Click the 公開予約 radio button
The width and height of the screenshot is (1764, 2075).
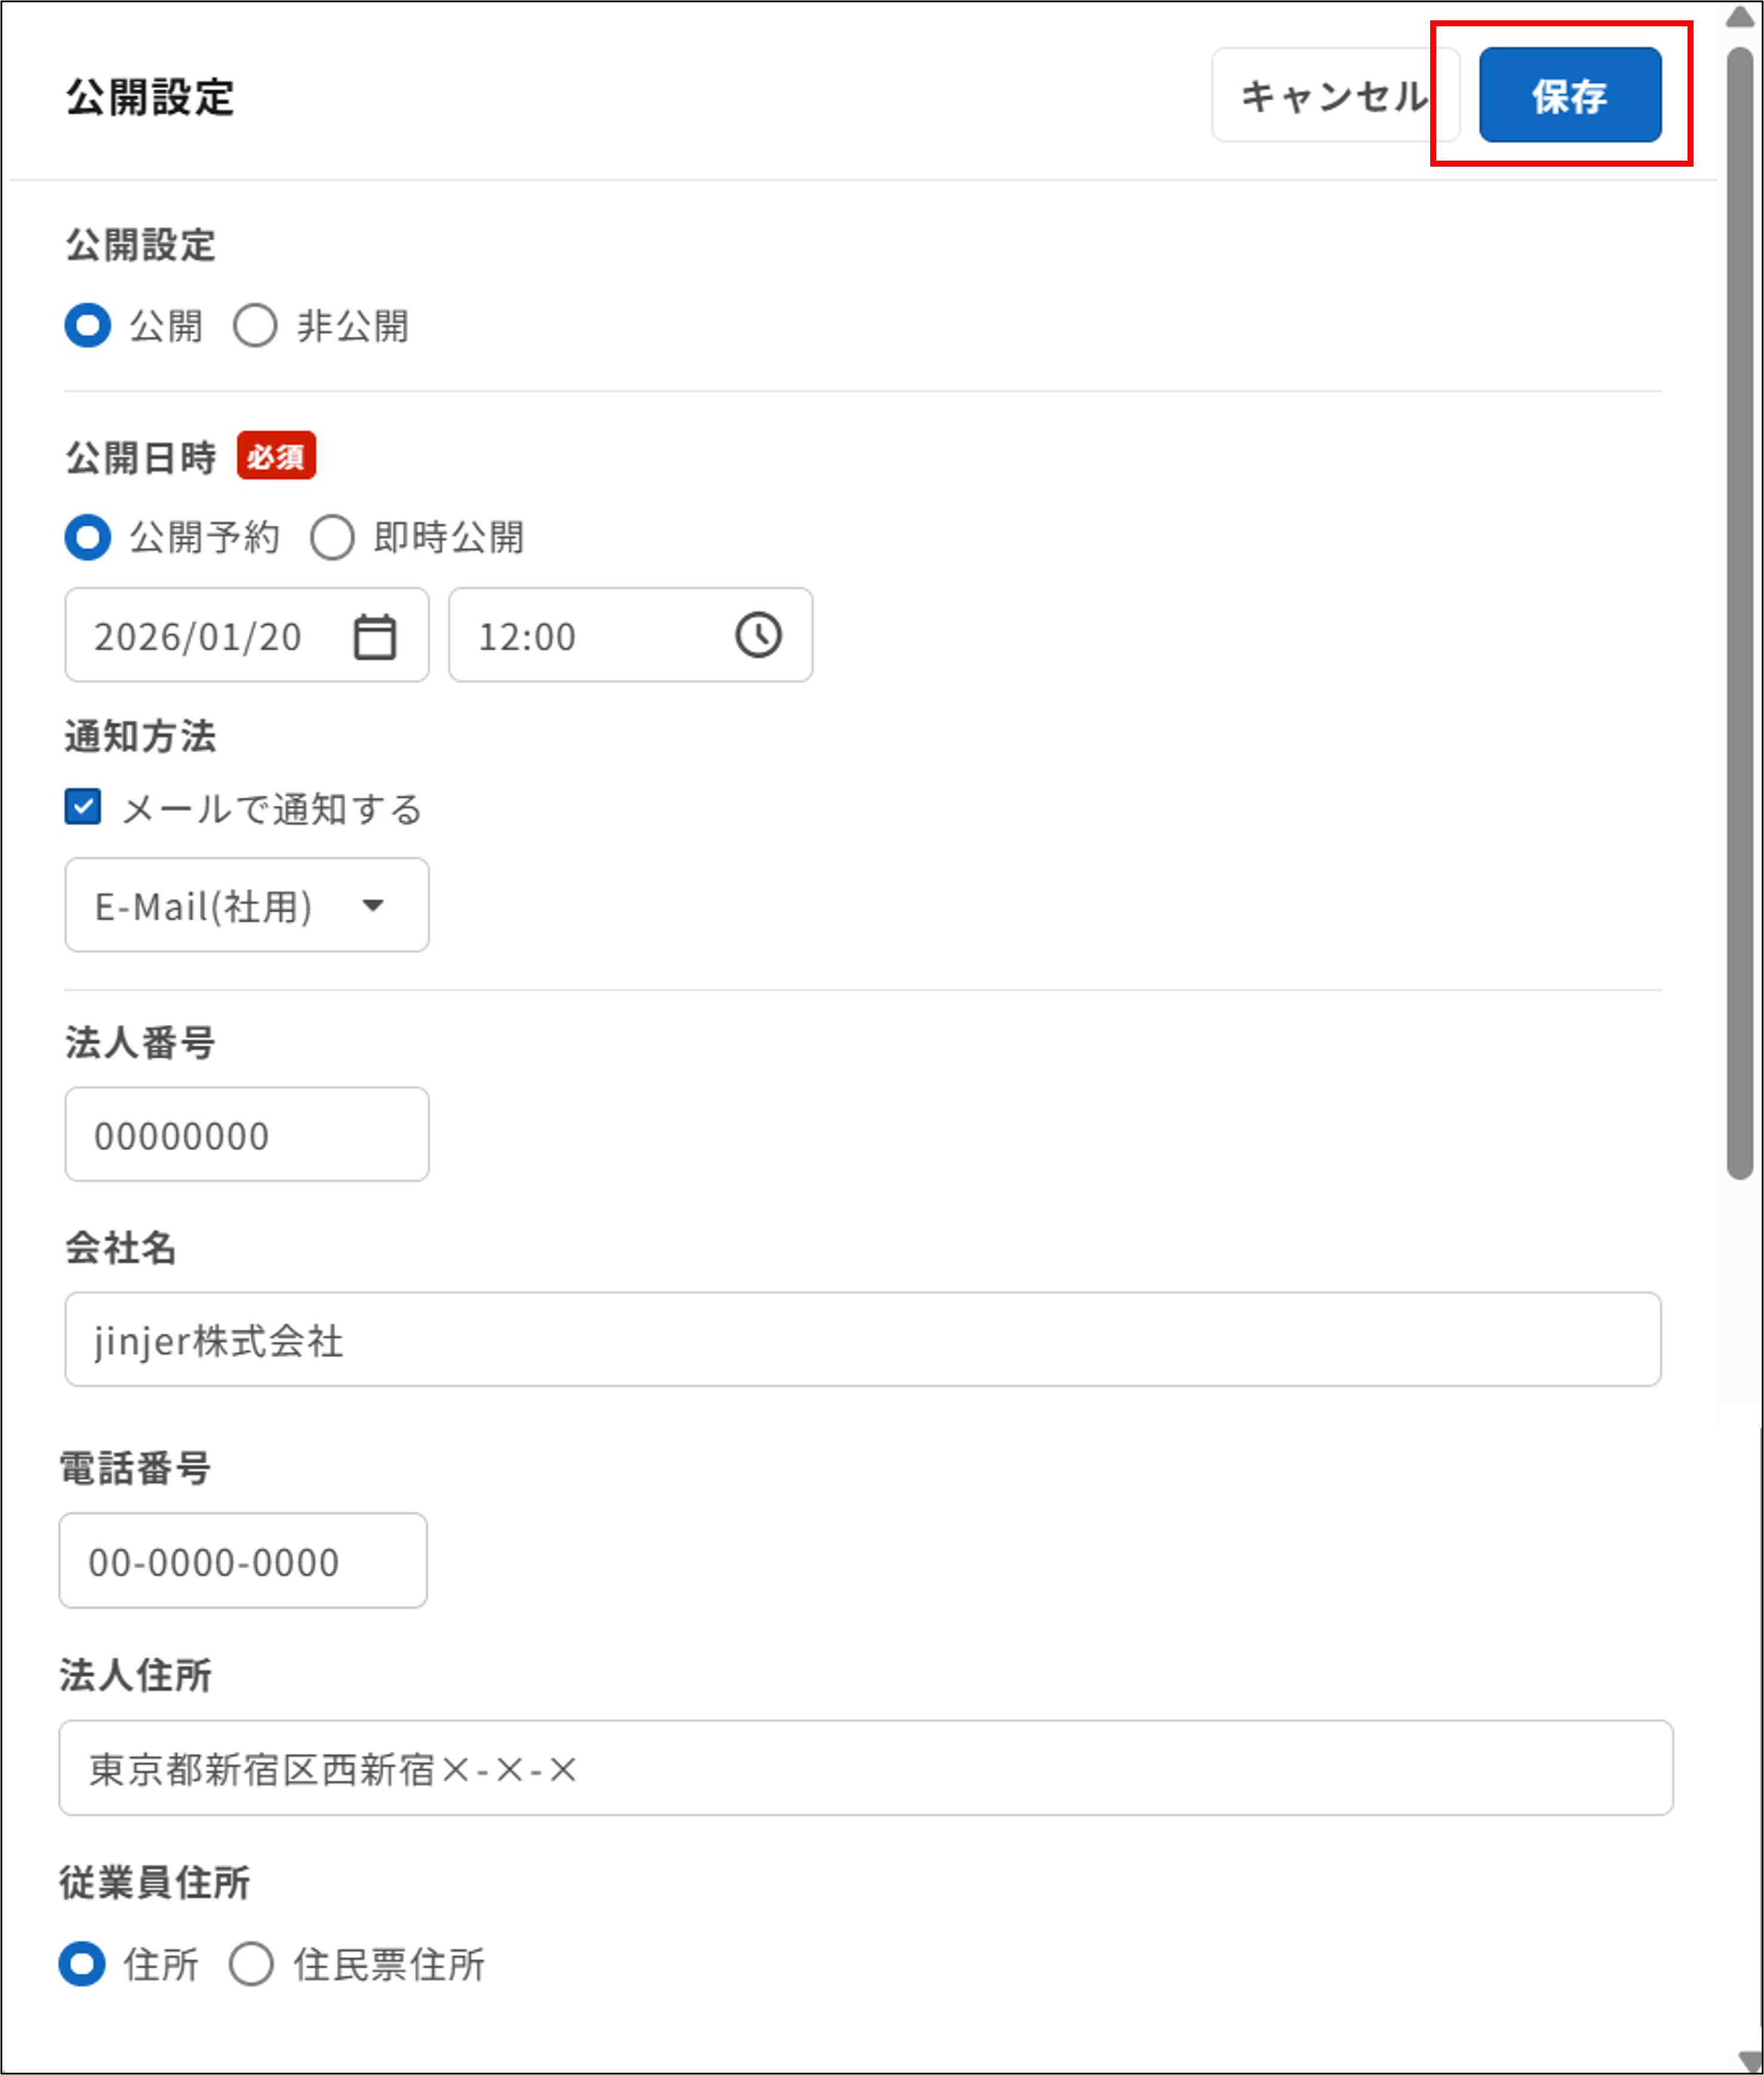pyautogui.click(x=88, y=538)
